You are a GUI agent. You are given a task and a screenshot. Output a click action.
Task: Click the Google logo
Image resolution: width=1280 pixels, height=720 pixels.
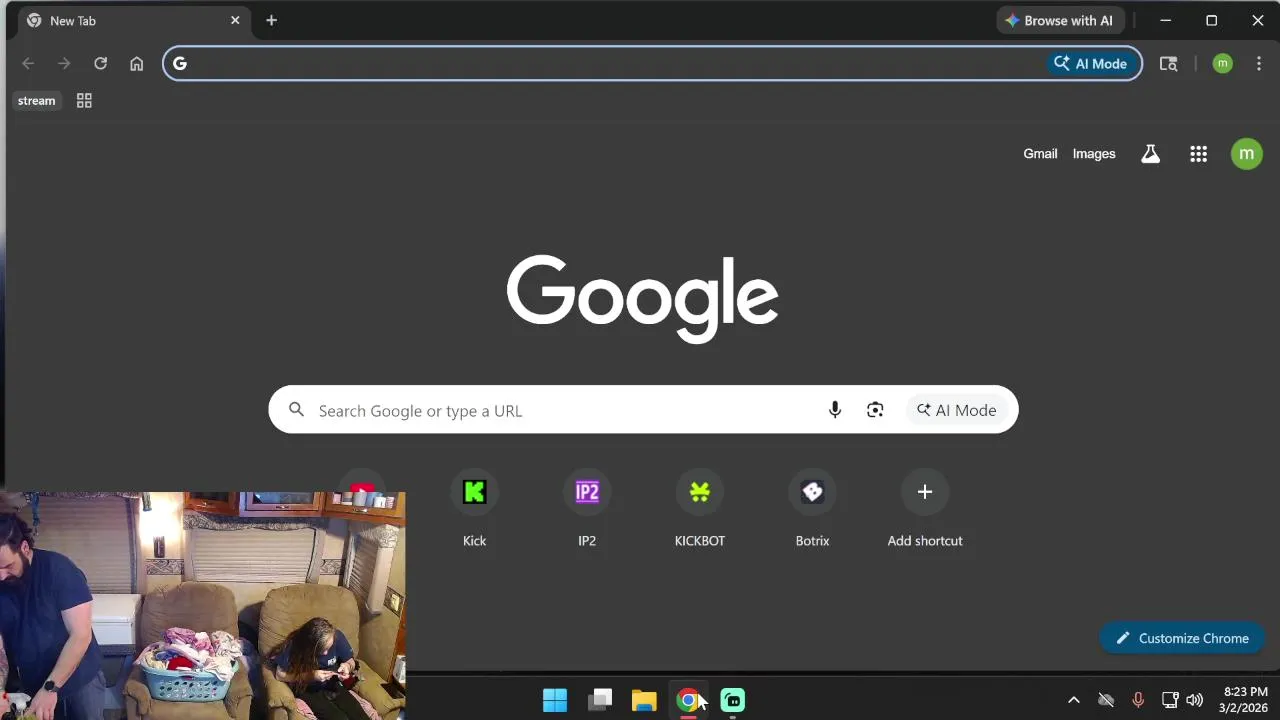click(642, 298)
